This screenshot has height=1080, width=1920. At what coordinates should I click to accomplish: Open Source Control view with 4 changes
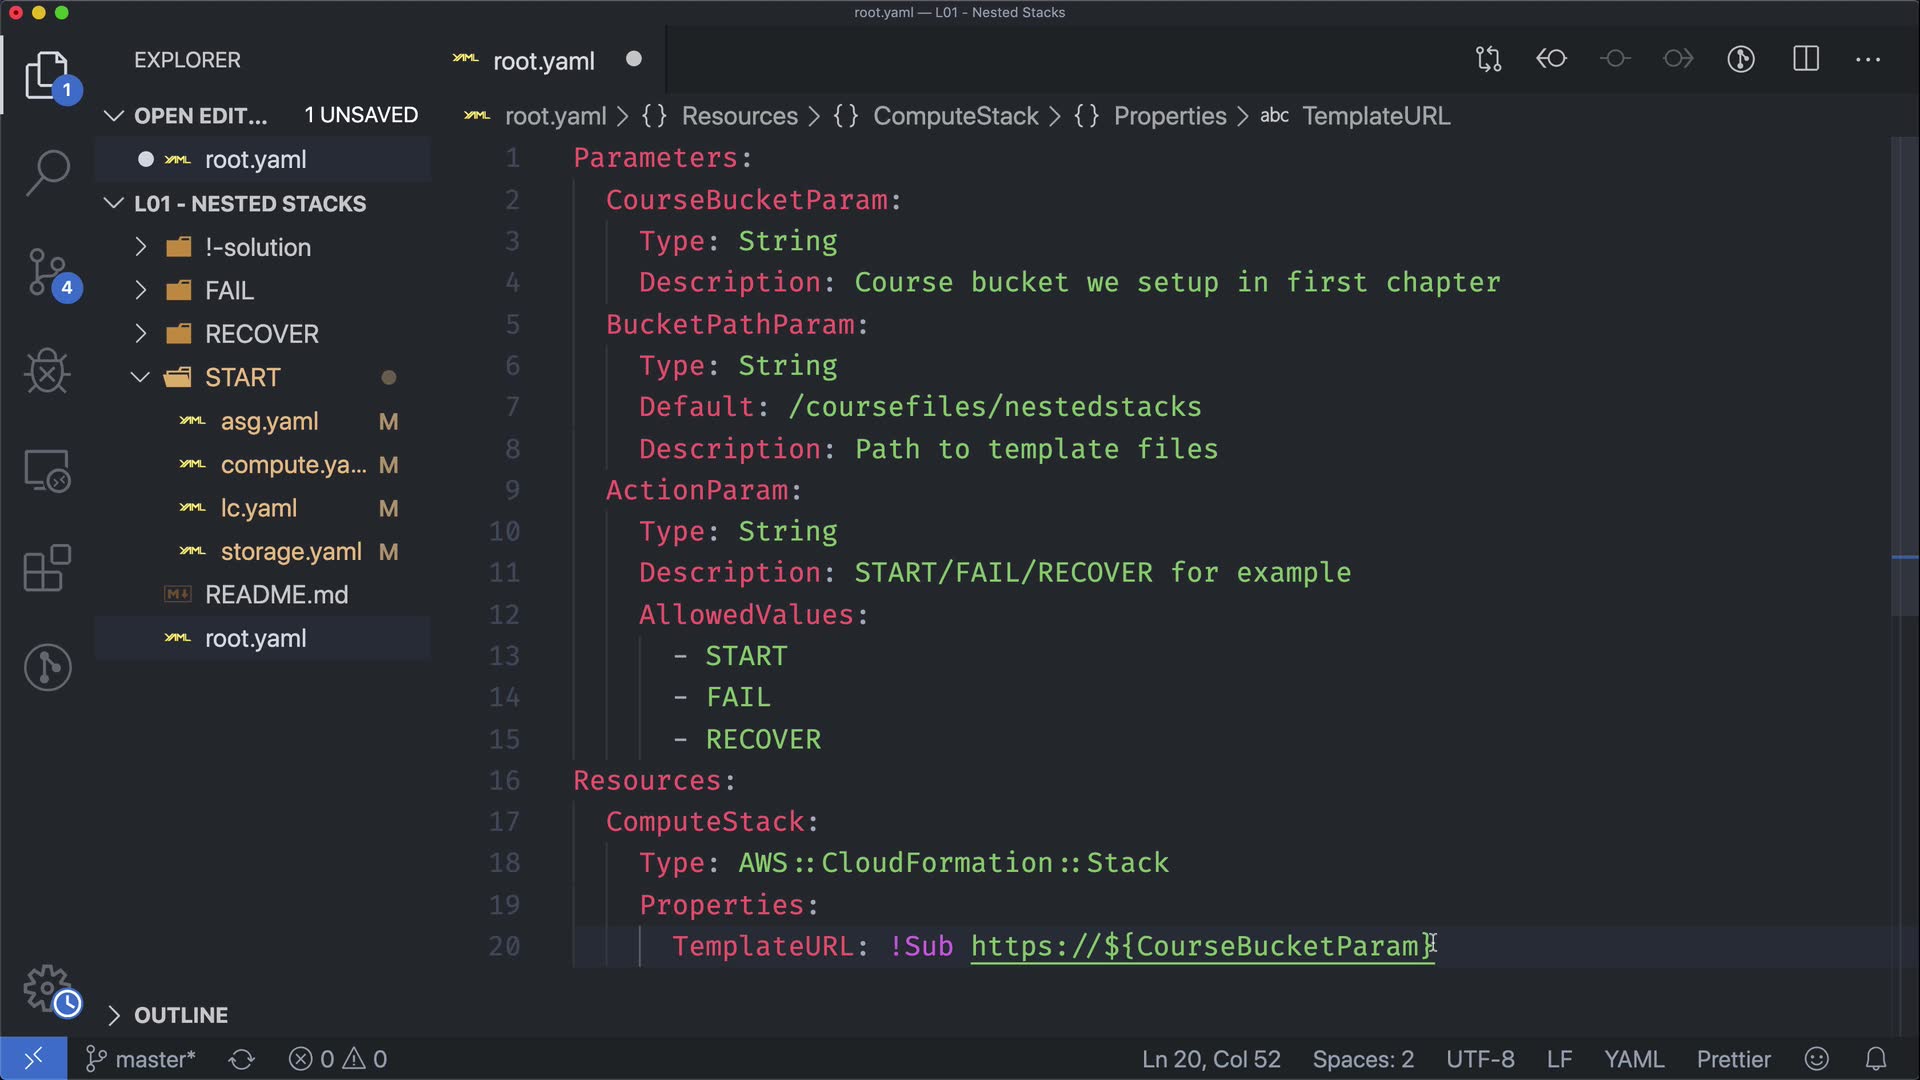(x=47, y=272)
